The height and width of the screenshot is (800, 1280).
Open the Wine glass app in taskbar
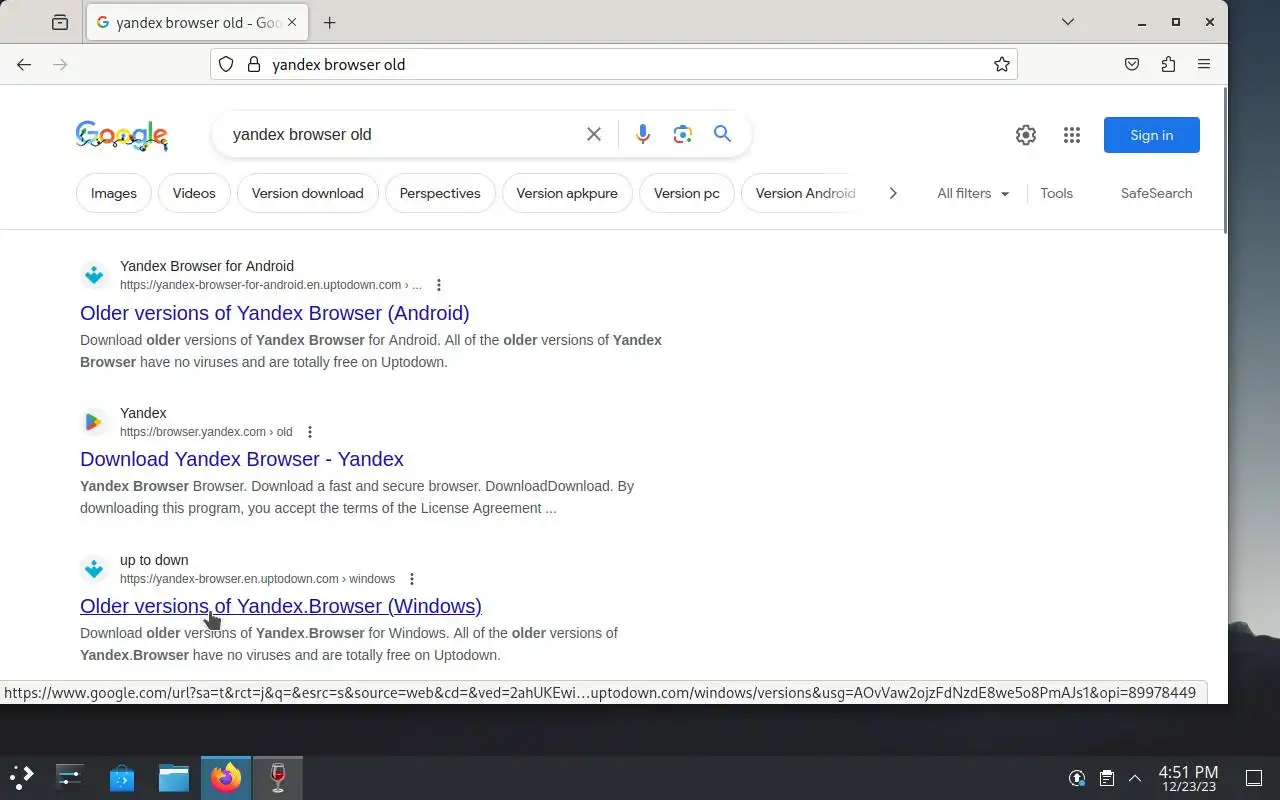[278, 777]
